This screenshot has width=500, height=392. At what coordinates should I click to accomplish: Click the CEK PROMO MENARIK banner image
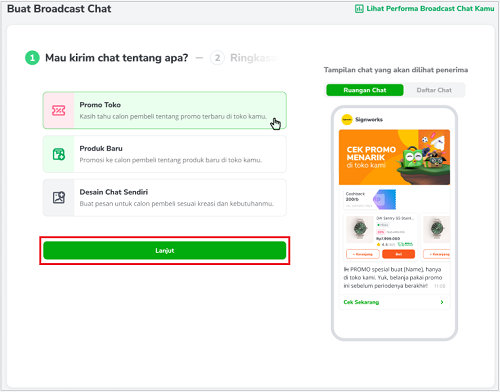click(394, 157)
